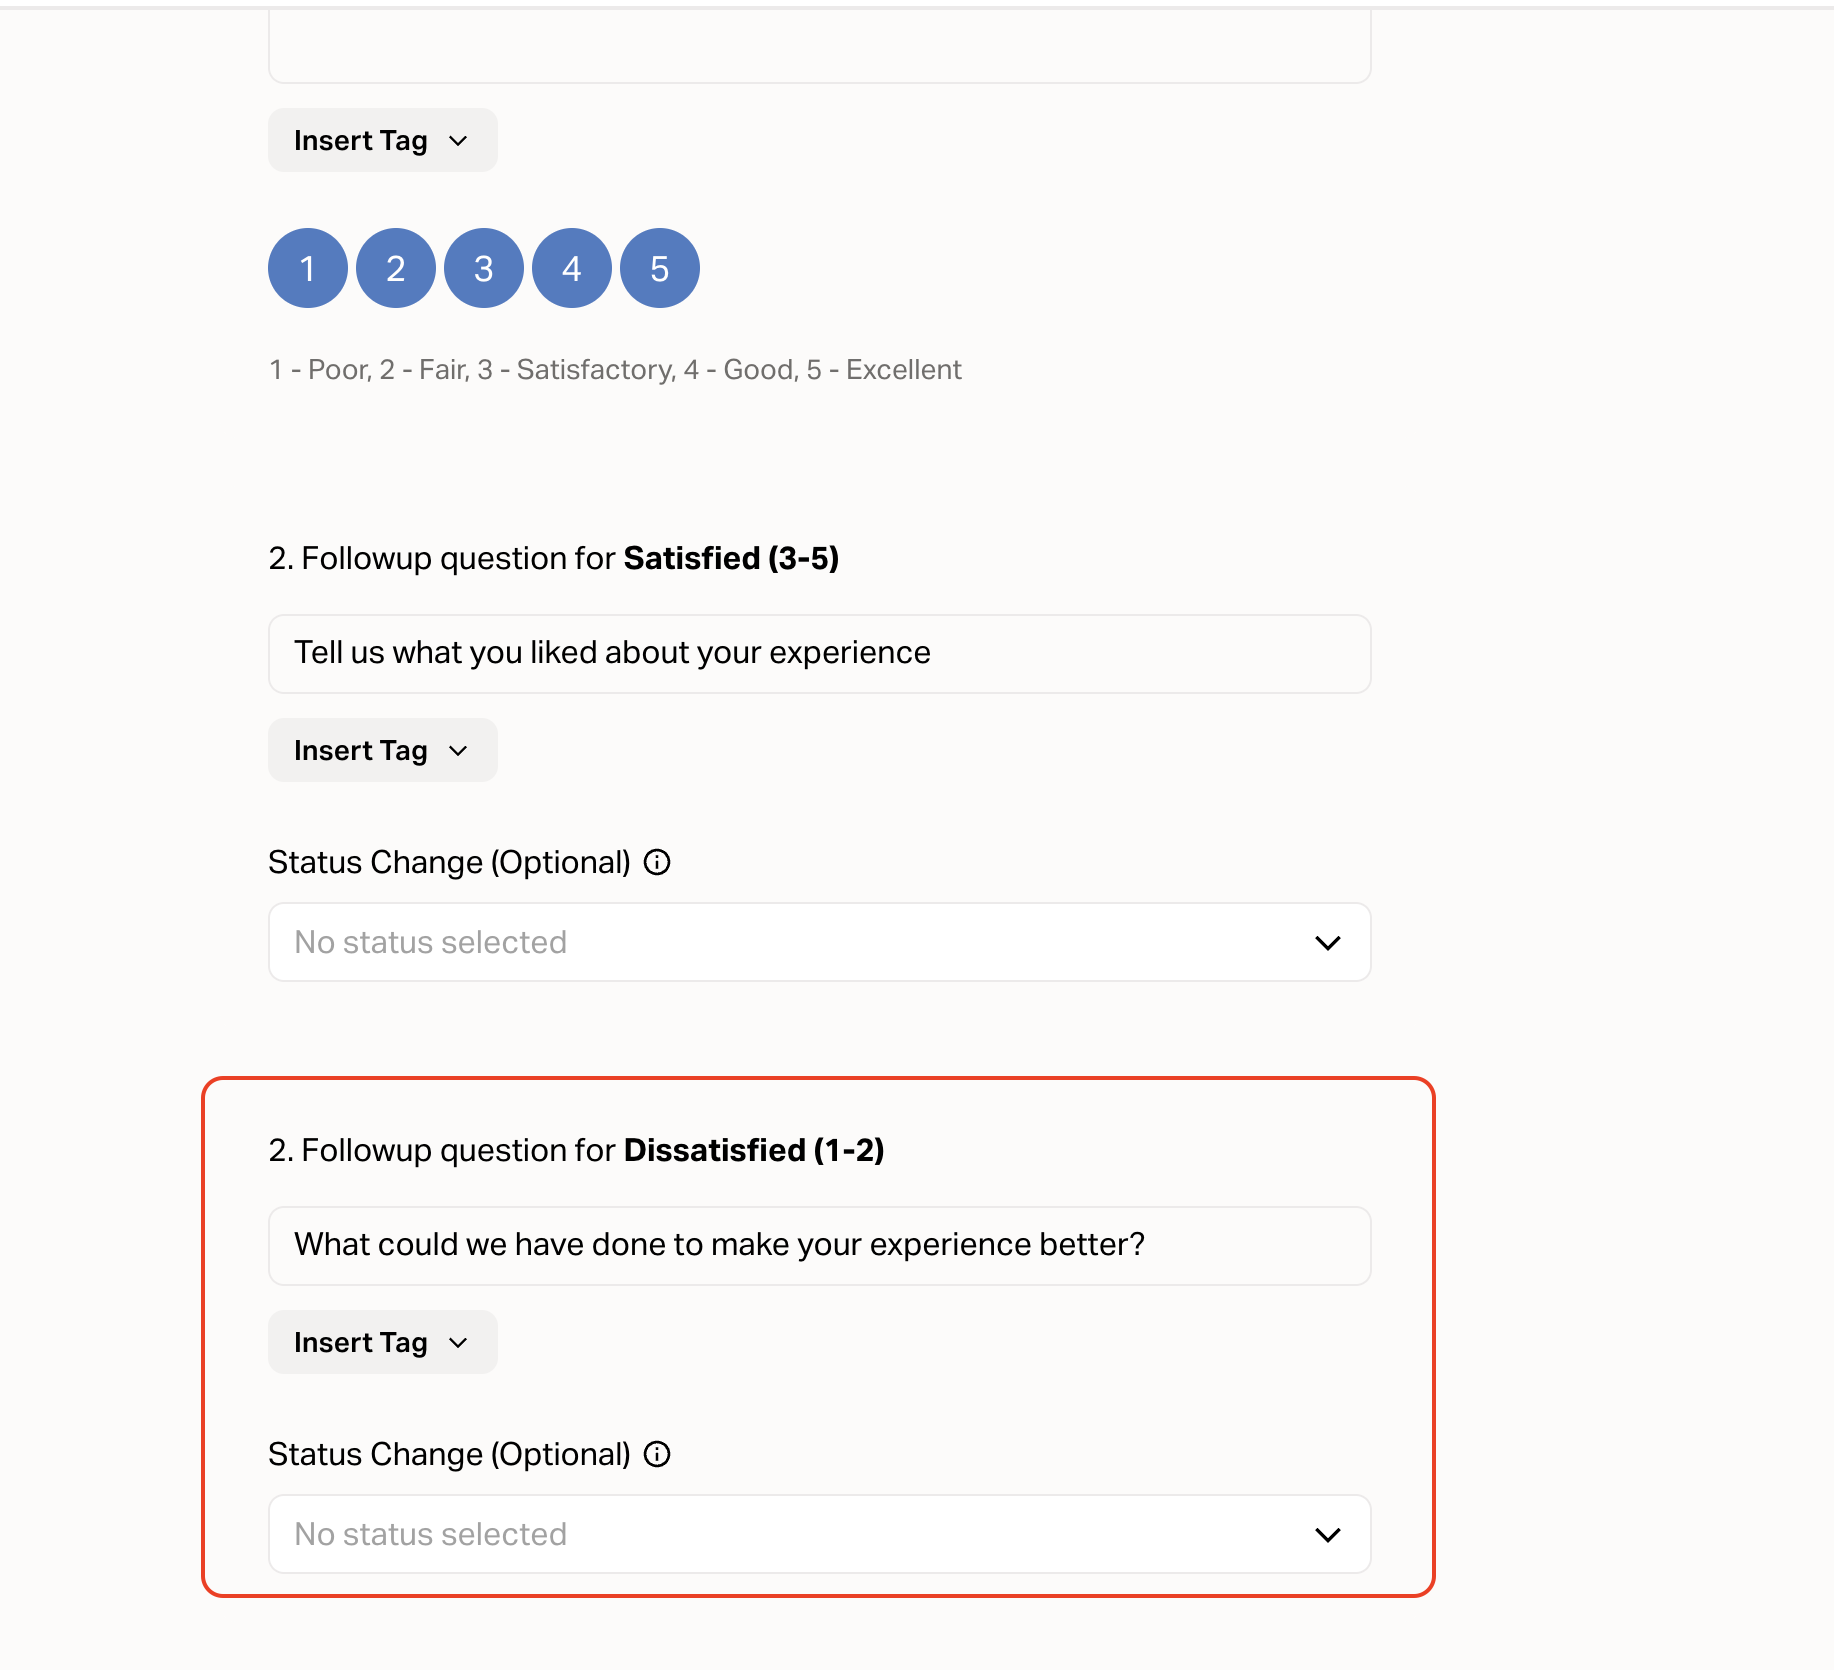The width and height of the screenshot is (1834, 1670).
Task: Click the chevron in the top Insert Tag button
Action: click(x=459, y=141)
